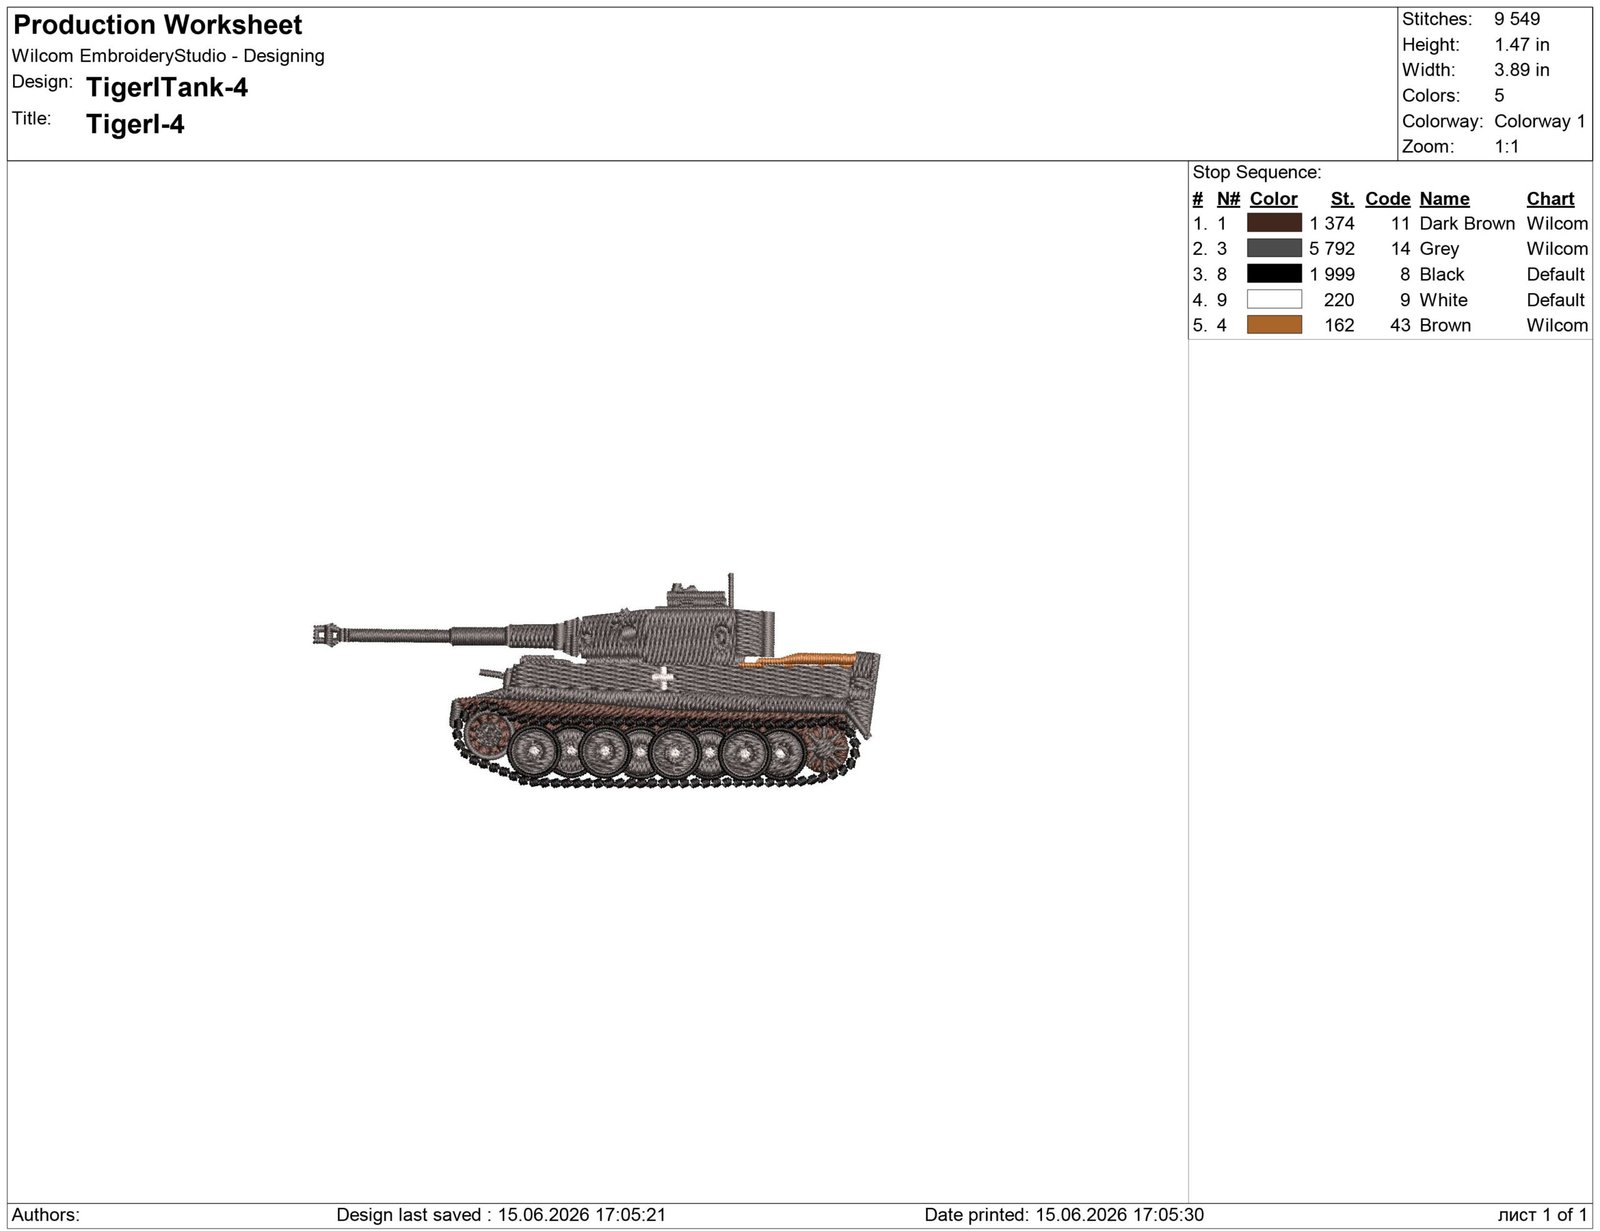Viewport: 1600px width, 1231px height.
Task: Click the 'Dark Brown' name cell
Action: tap(1467, 223)
